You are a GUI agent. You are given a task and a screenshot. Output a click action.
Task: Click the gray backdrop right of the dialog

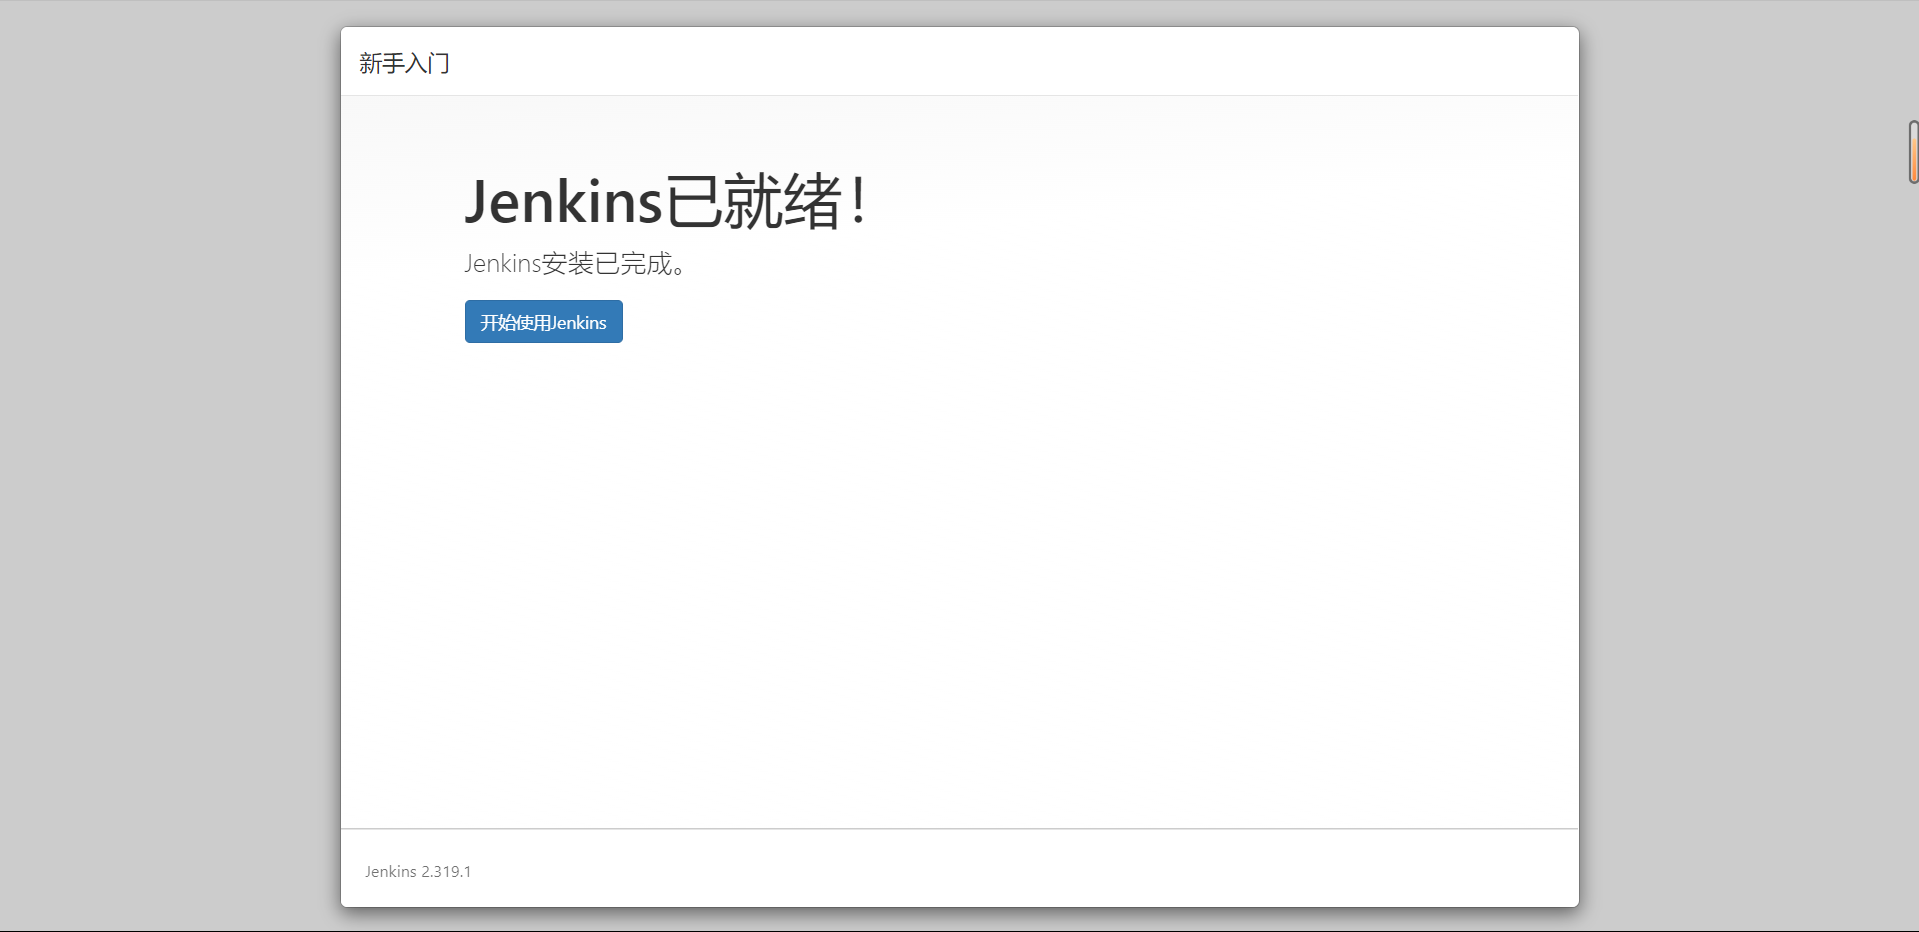coord(1740,500)
